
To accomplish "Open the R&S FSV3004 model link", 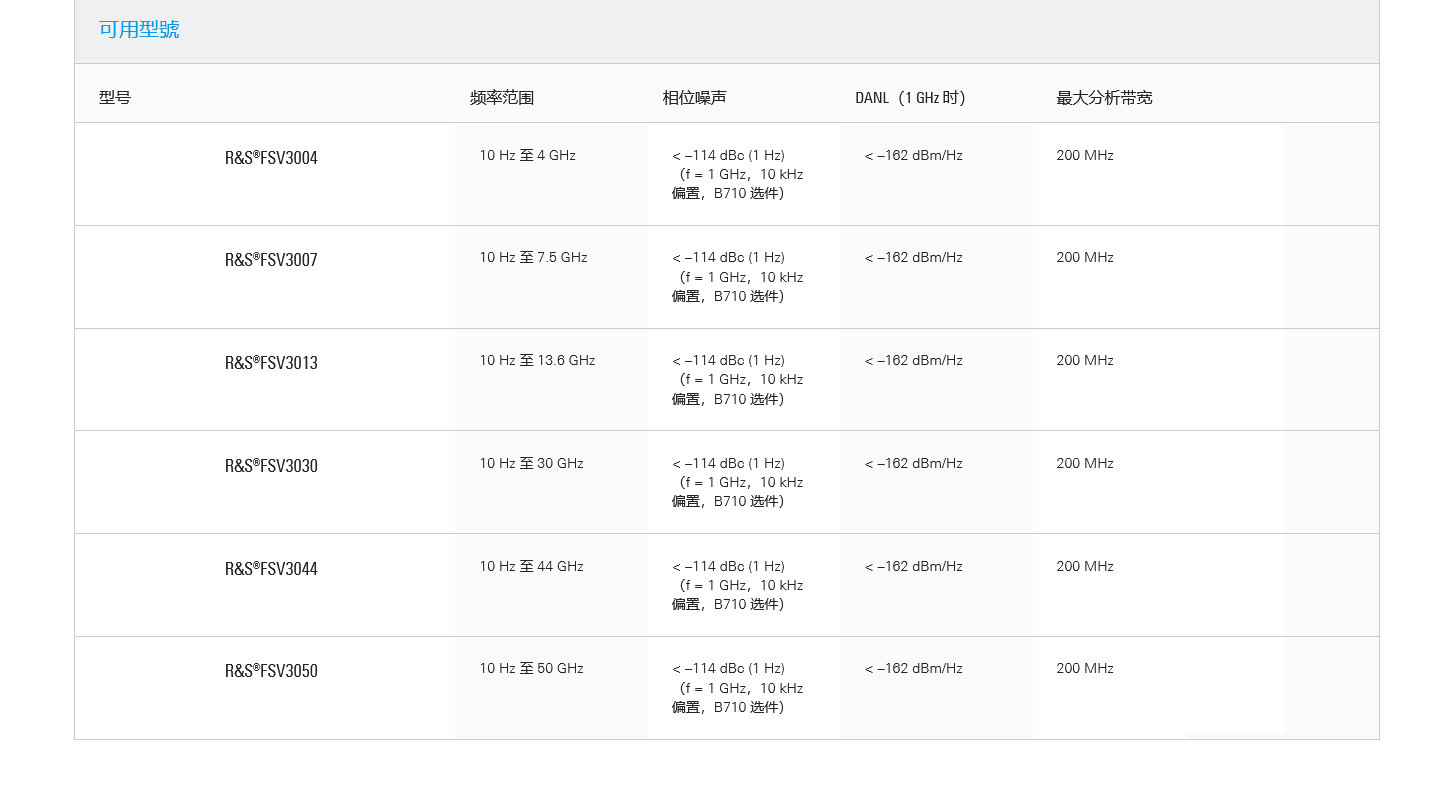I will tap(271, 158).
